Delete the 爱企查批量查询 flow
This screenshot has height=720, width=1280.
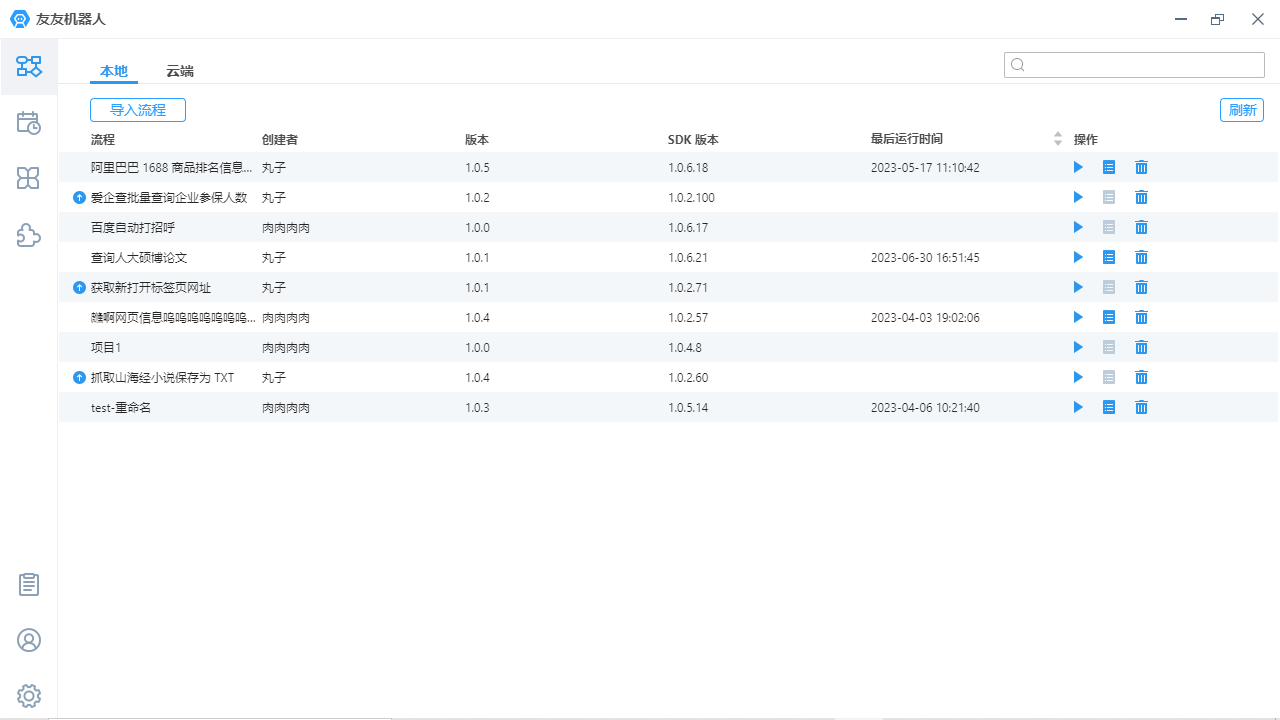1141,197
